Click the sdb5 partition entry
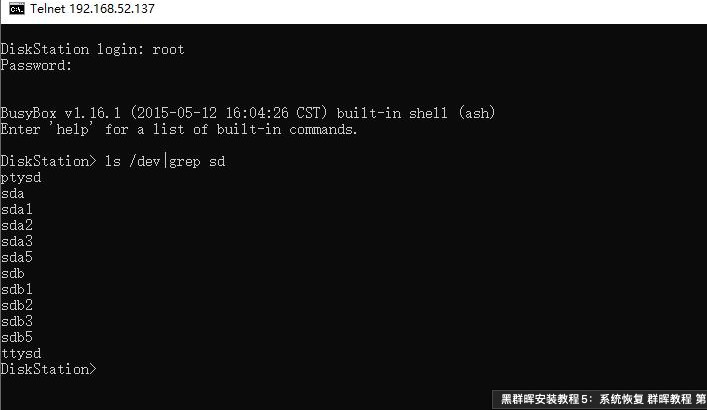The image size is (707, 410). pos(16,337)
